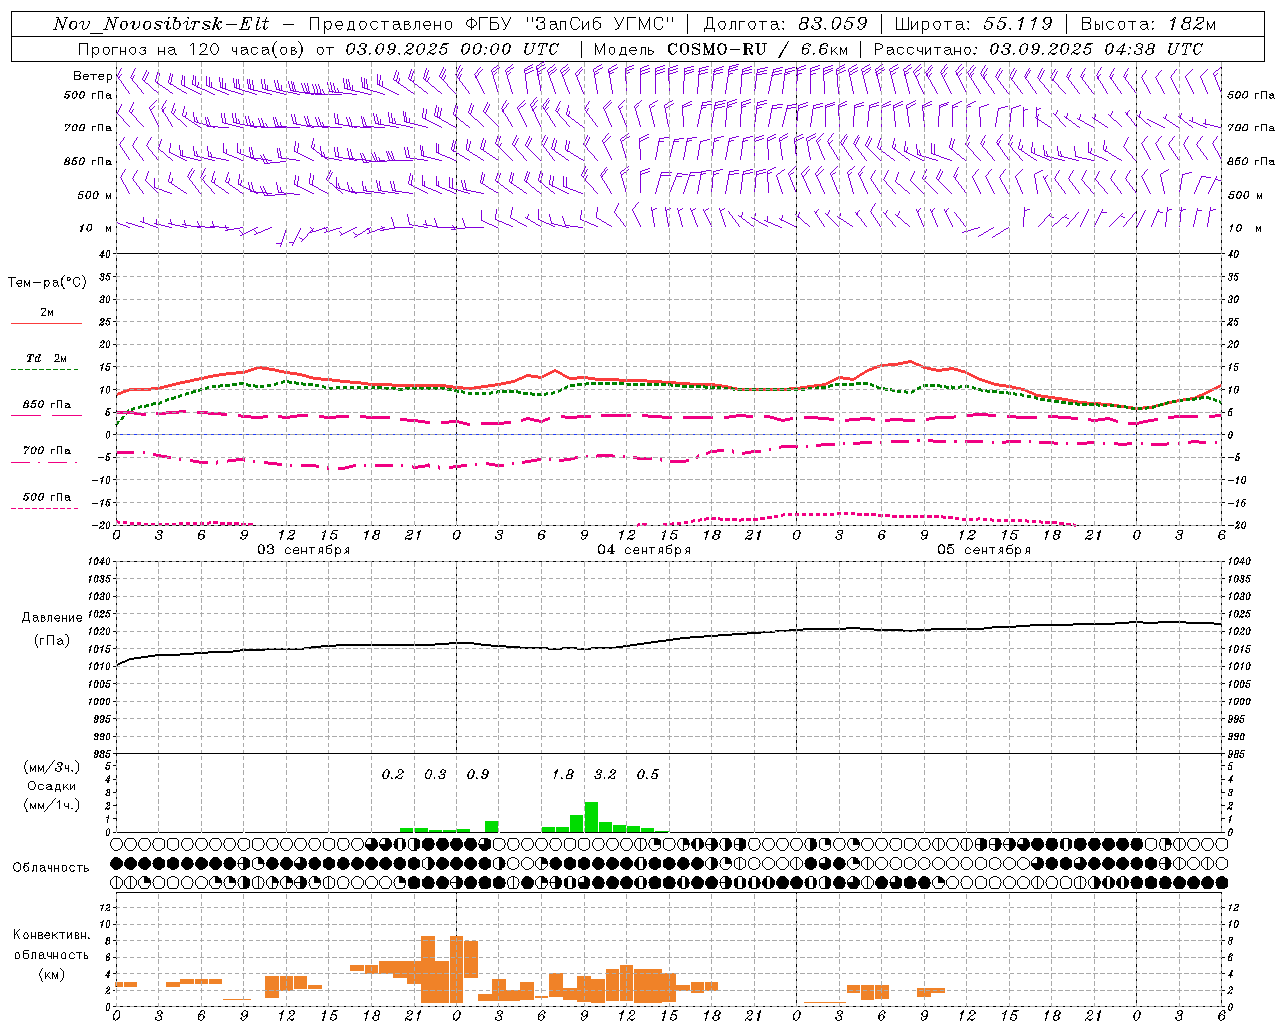Click the Td 2м dew point legend entry
Screen dimensions: 1280x1024
pyautogui.click(x=46, y=363)
